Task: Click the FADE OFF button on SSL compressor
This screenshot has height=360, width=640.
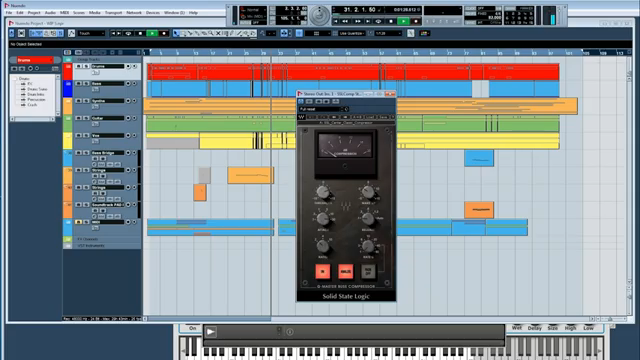Action: [x=368, y=271]
